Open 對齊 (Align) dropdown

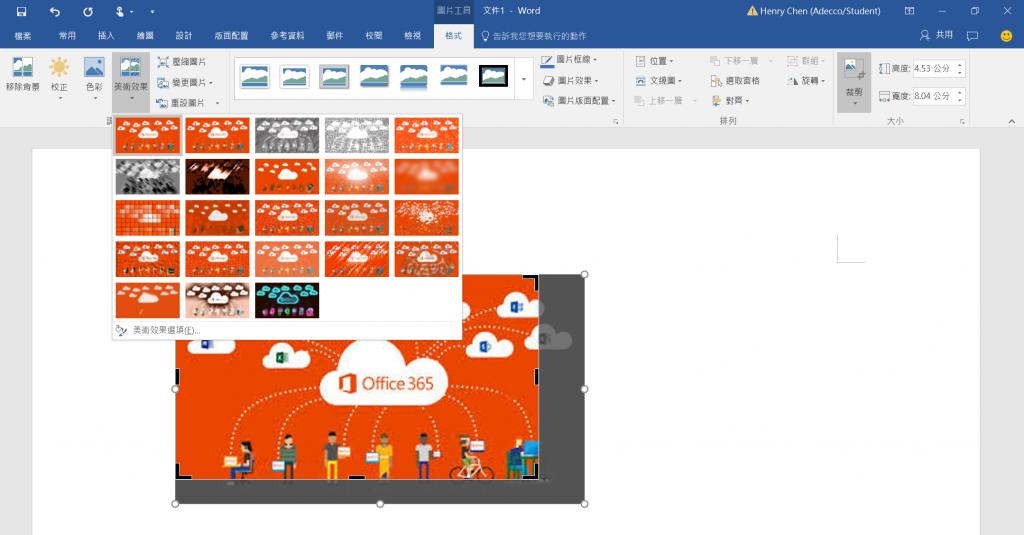pyautogui.click(x=730, y=101)
